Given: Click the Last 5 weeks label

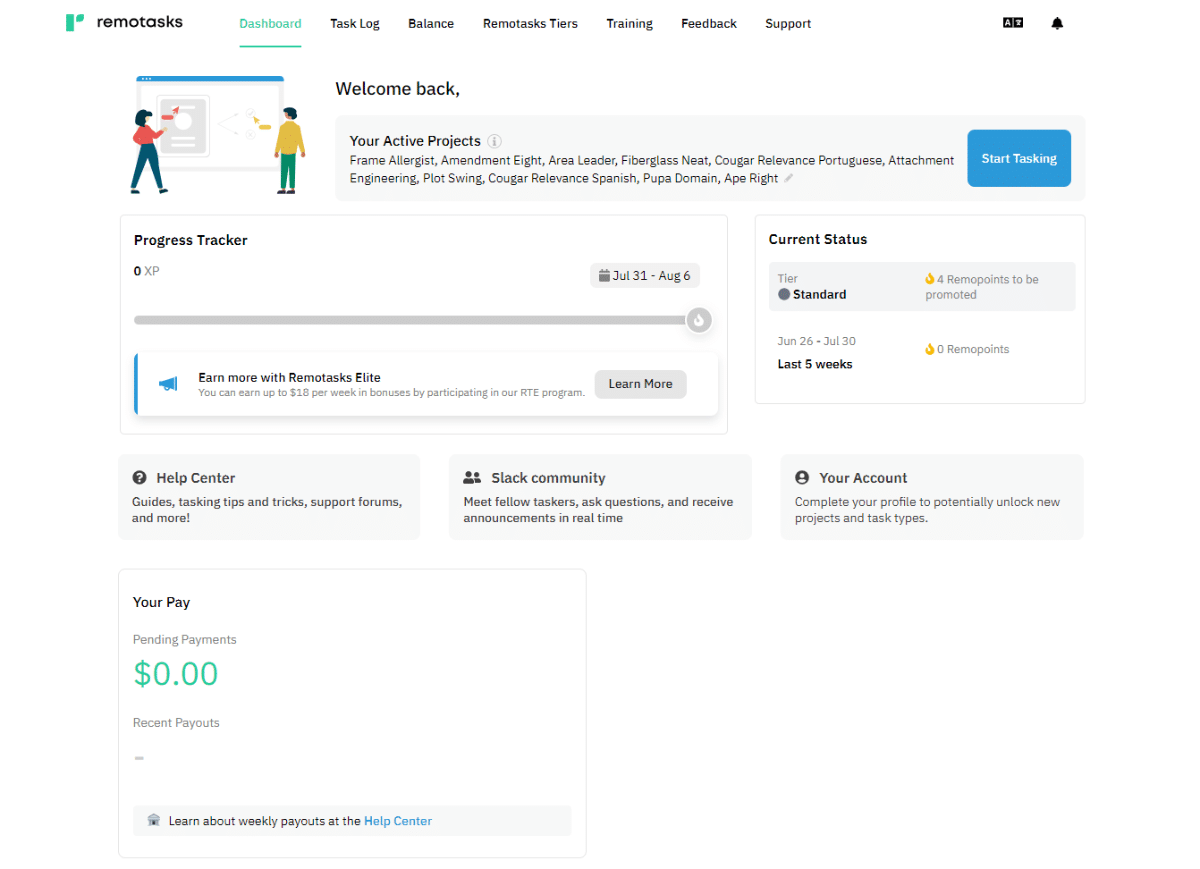Looking at the screenshot, I should [x=815, y=364].
